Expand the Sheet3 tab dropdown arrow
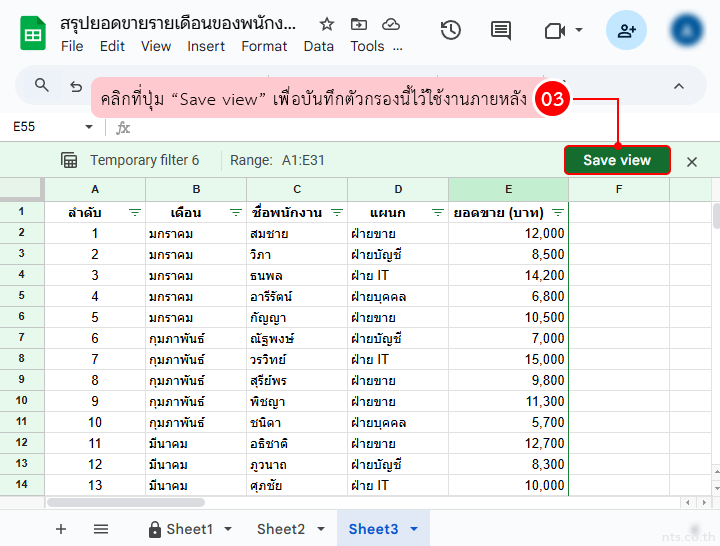The height and width of the screenshot is (546, 720). point(414,529)
